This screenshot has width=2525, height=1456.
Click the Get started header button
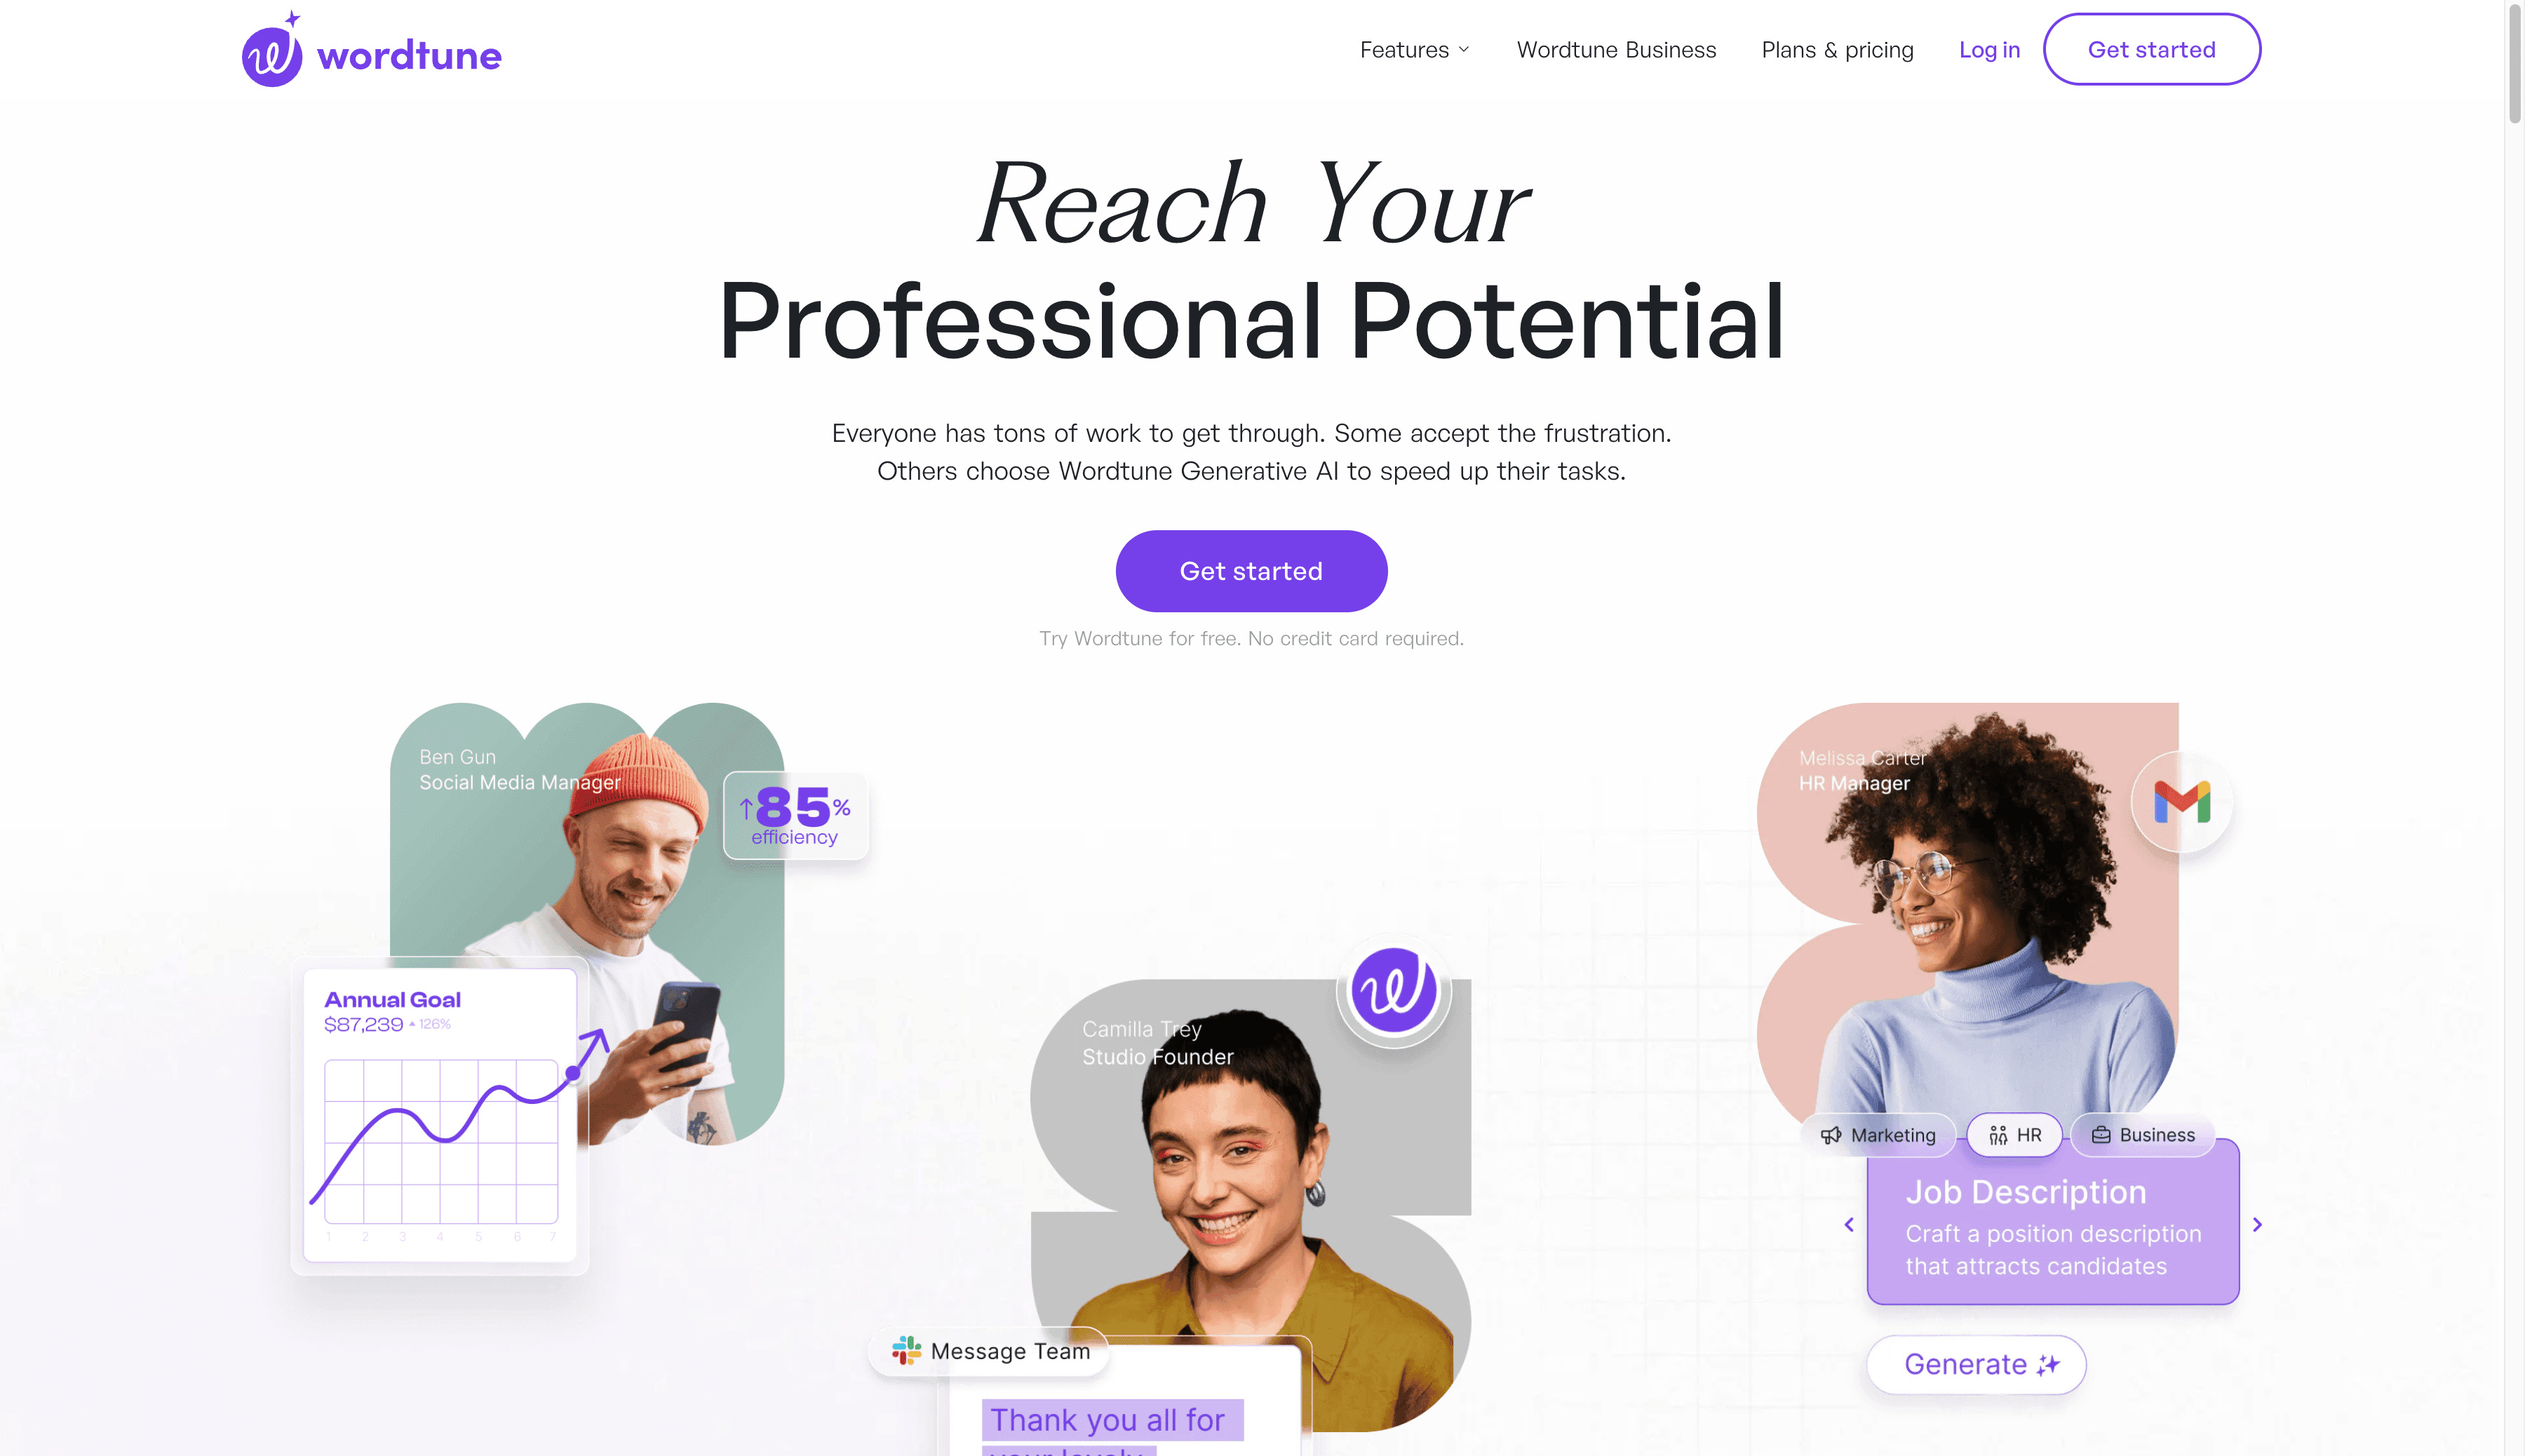[2150, 48]
